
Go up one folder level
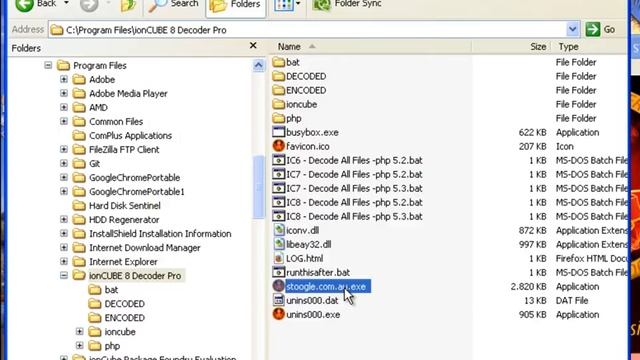coord(128,6)
